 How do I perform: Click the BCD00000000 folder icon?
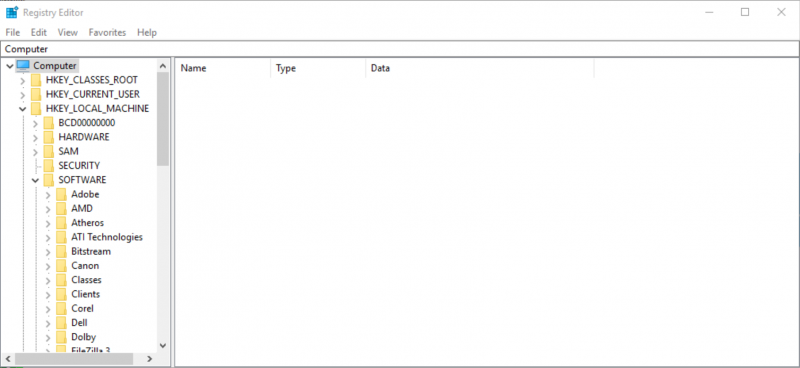(48, 123)
